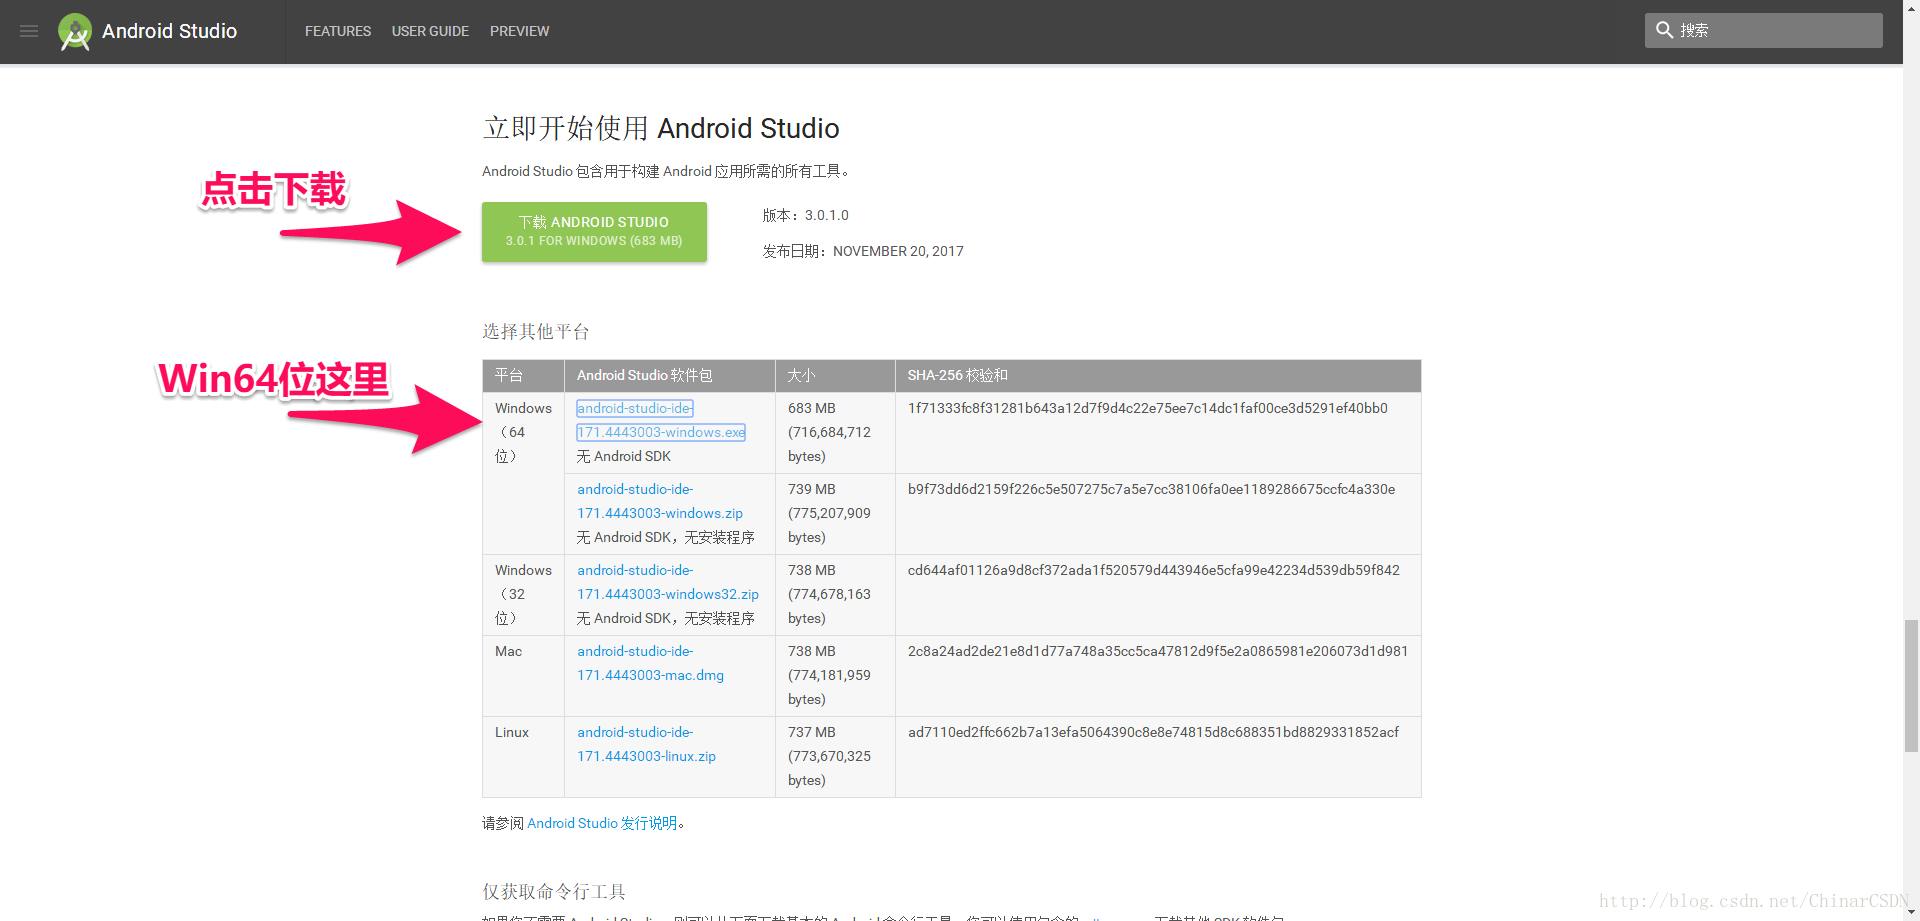Click the 选择其他平台 heading
The height and width of the screenshot is (921, 1920).
coord(536,331)
